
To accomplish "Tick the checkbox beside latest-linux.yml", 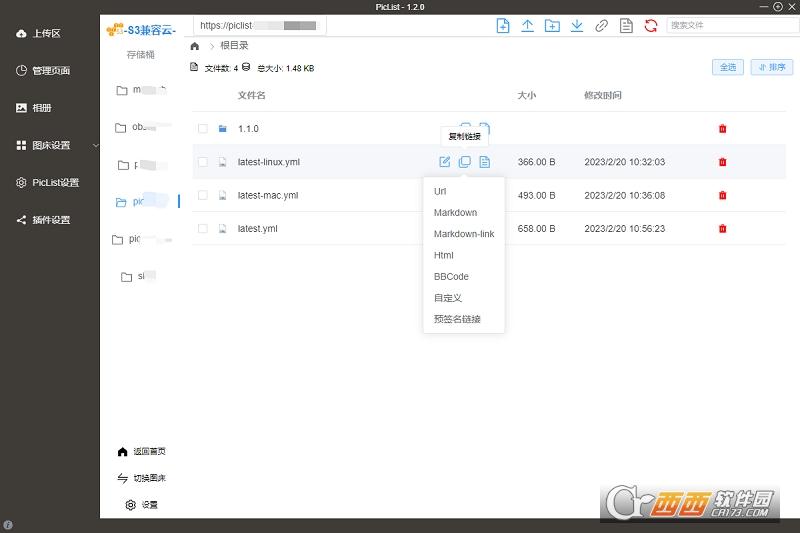I will tap(203, 162).
